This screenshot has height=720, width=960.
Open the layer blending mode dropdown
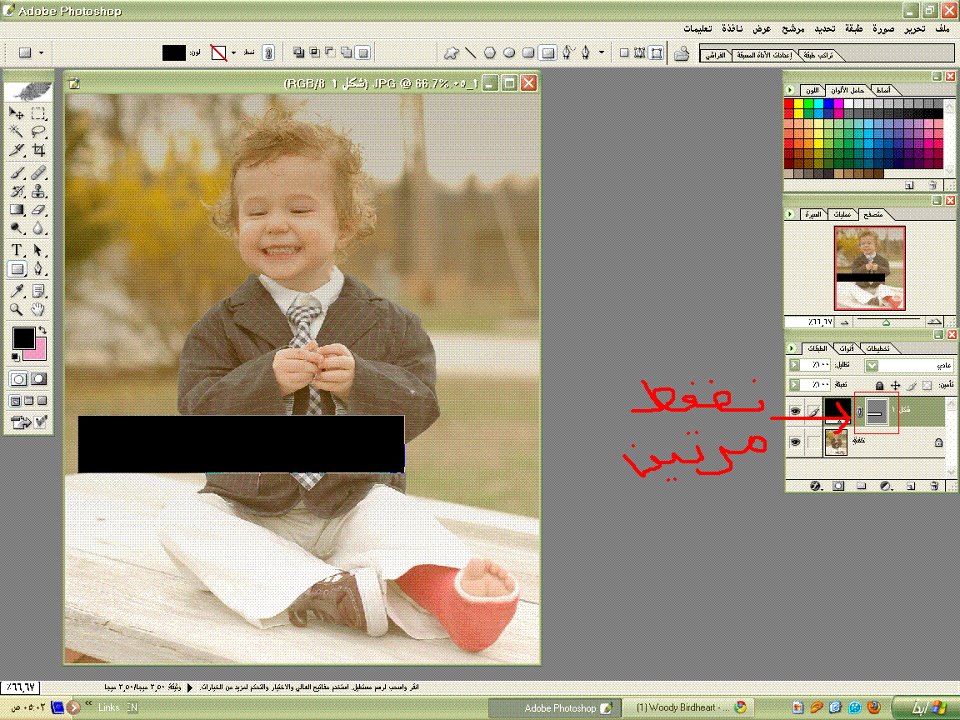point(870,366)
